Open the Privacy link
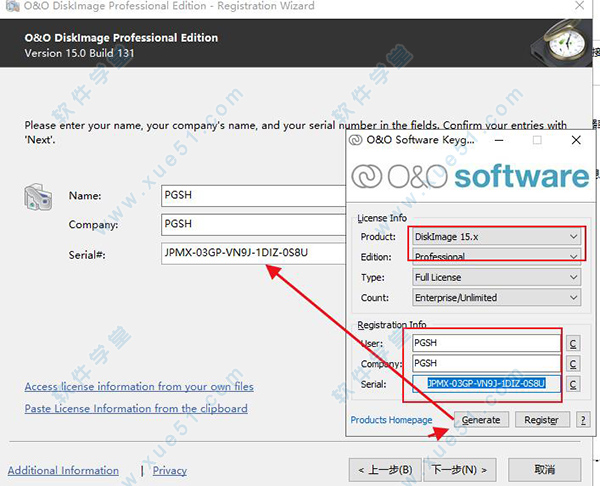The image size is (600, 486). (x=170, y=470)
